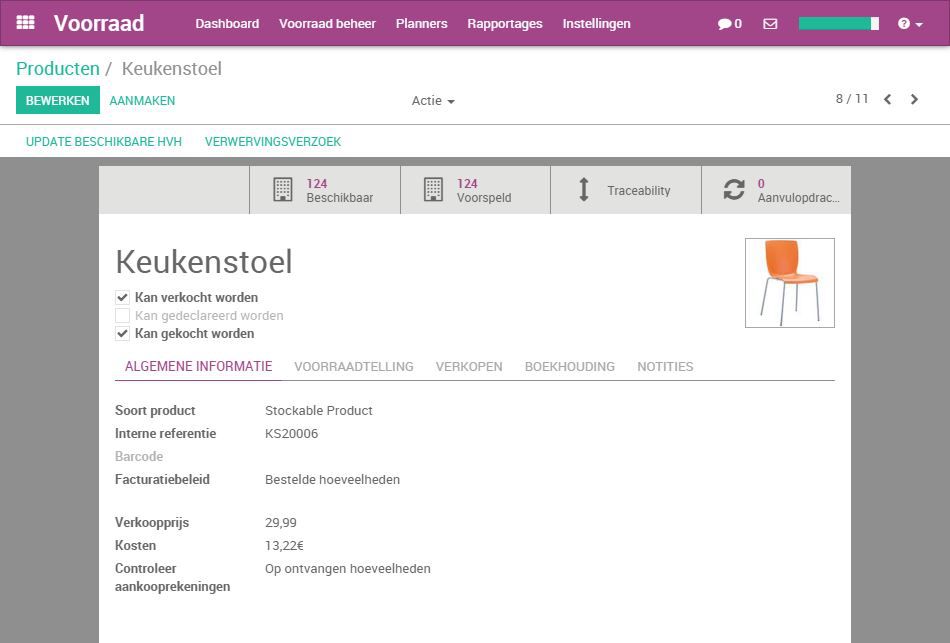This screenshot has width=950, height=643.
Task: Disable Kan gekocht worden
Action: click(x=122, y=333)
